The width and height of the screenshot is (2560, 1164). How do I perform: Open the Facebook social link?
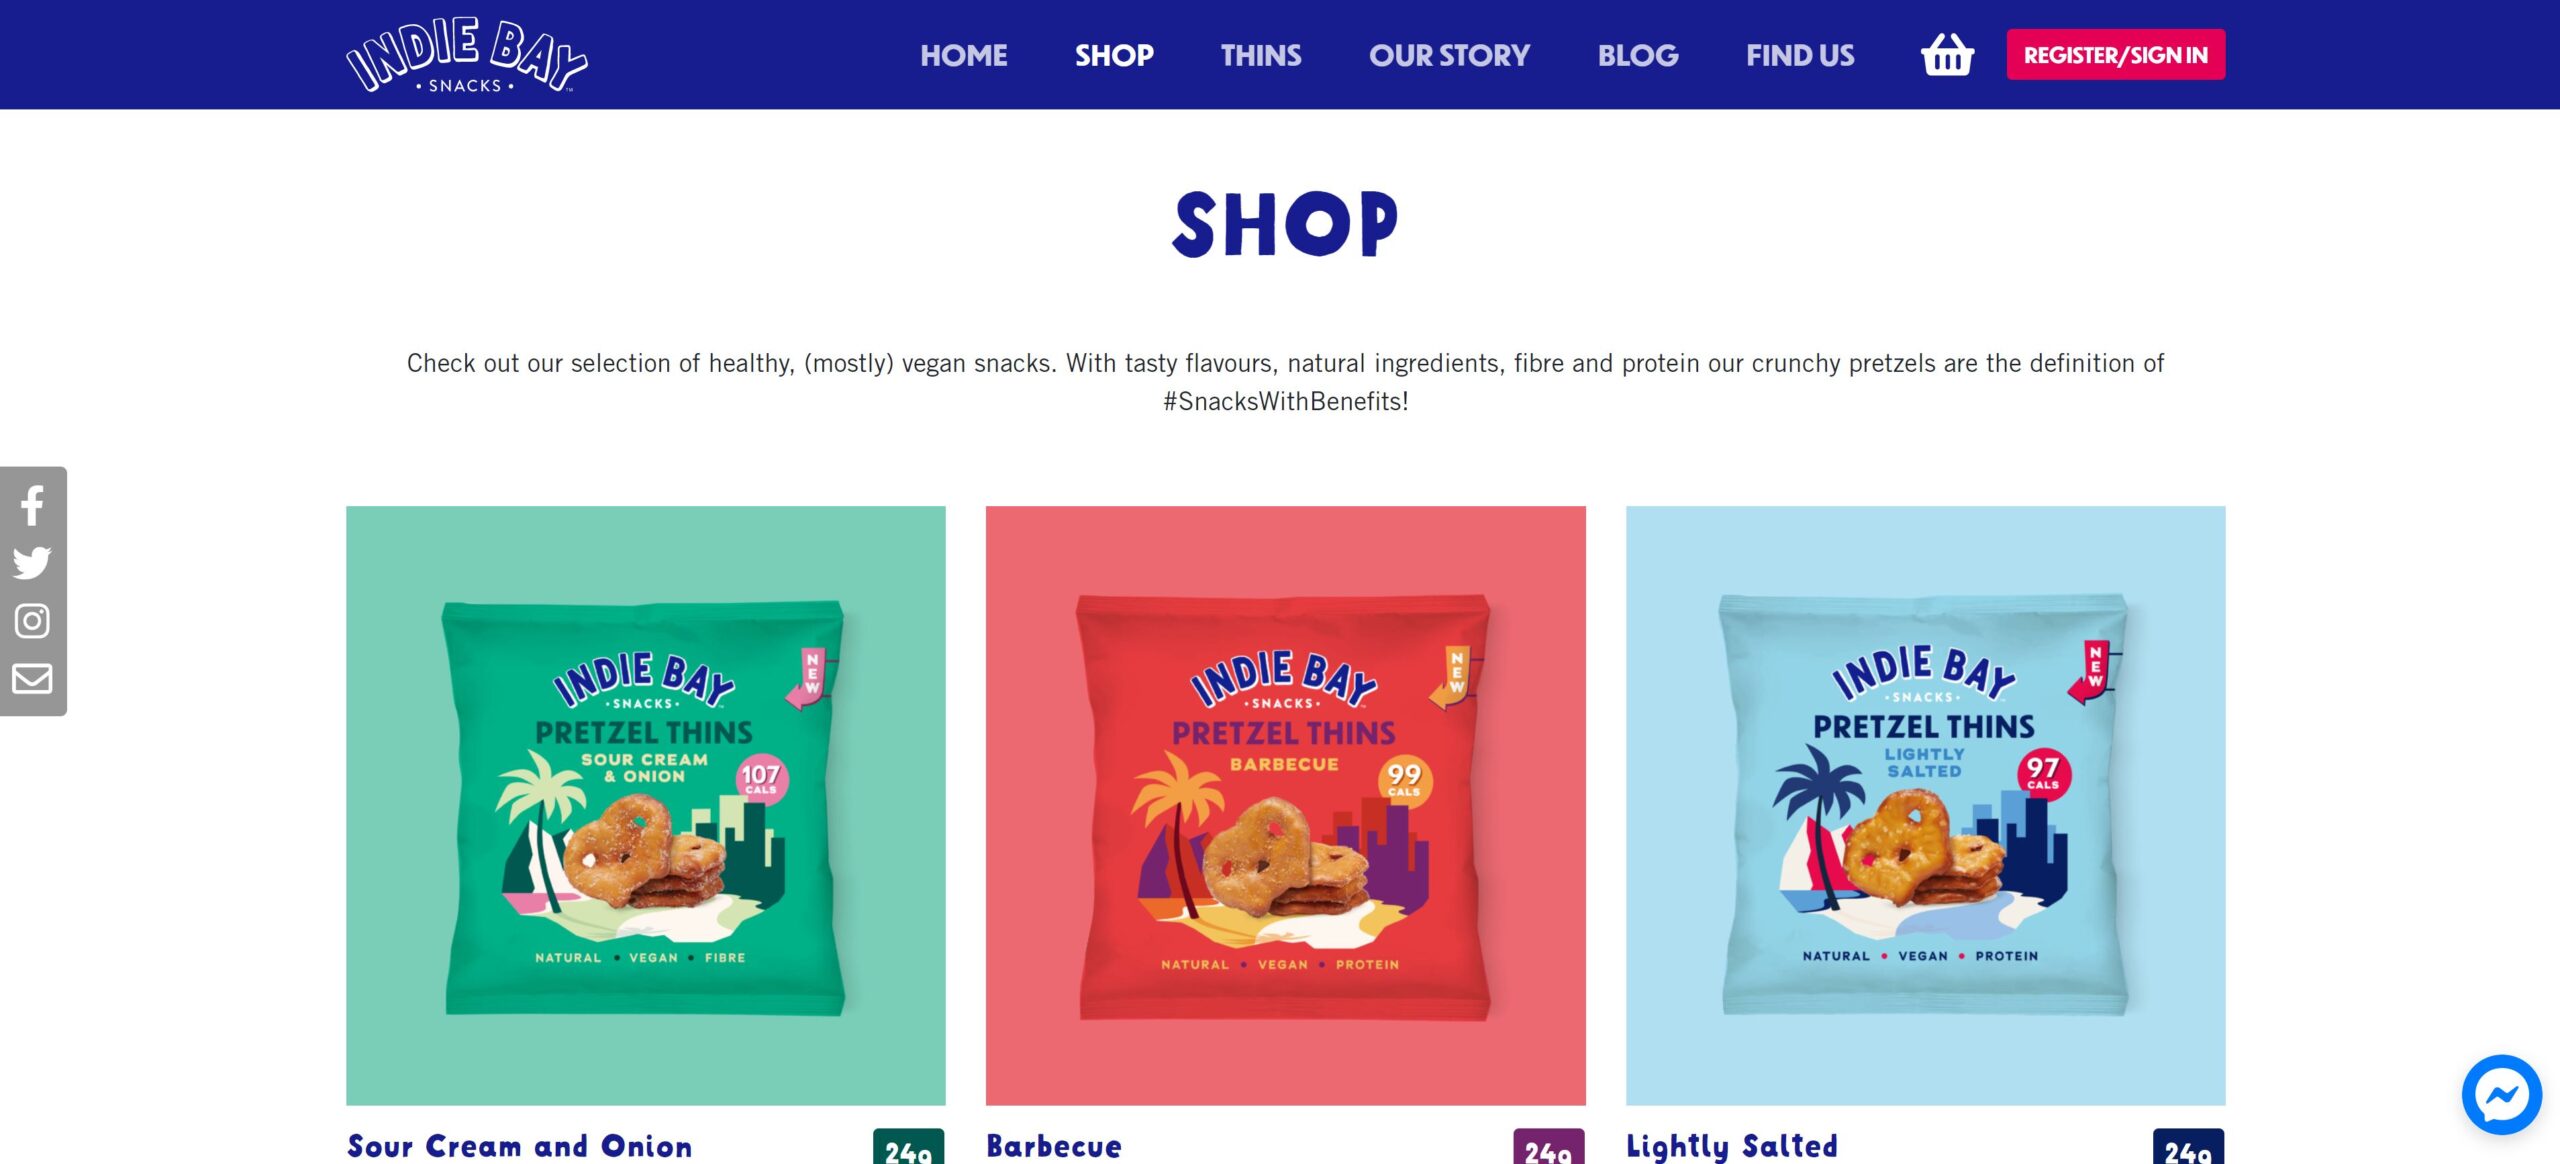click(x=32, y=506)
